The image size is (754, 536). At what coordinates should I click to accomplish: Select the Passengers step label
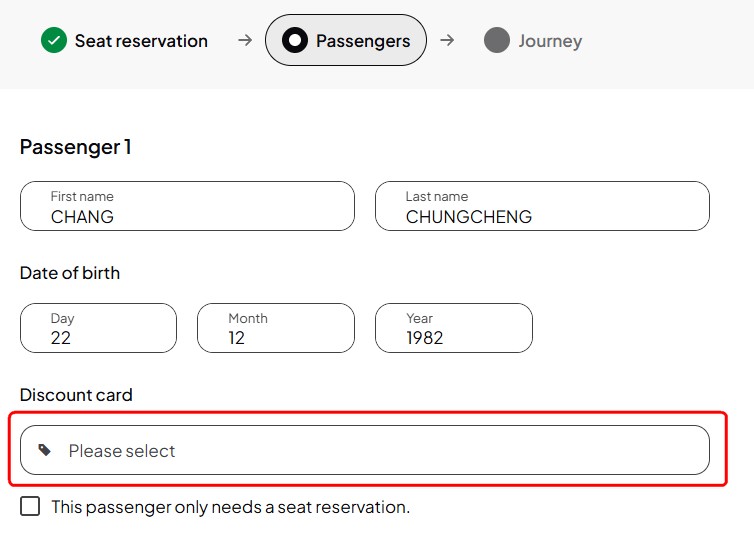pos(363,41)
